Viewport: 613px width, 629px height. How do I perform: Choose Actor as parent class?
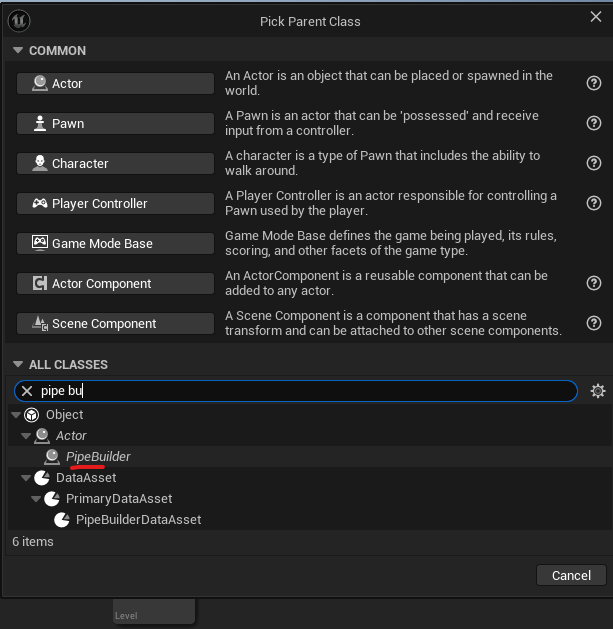[x=115, y=84]
